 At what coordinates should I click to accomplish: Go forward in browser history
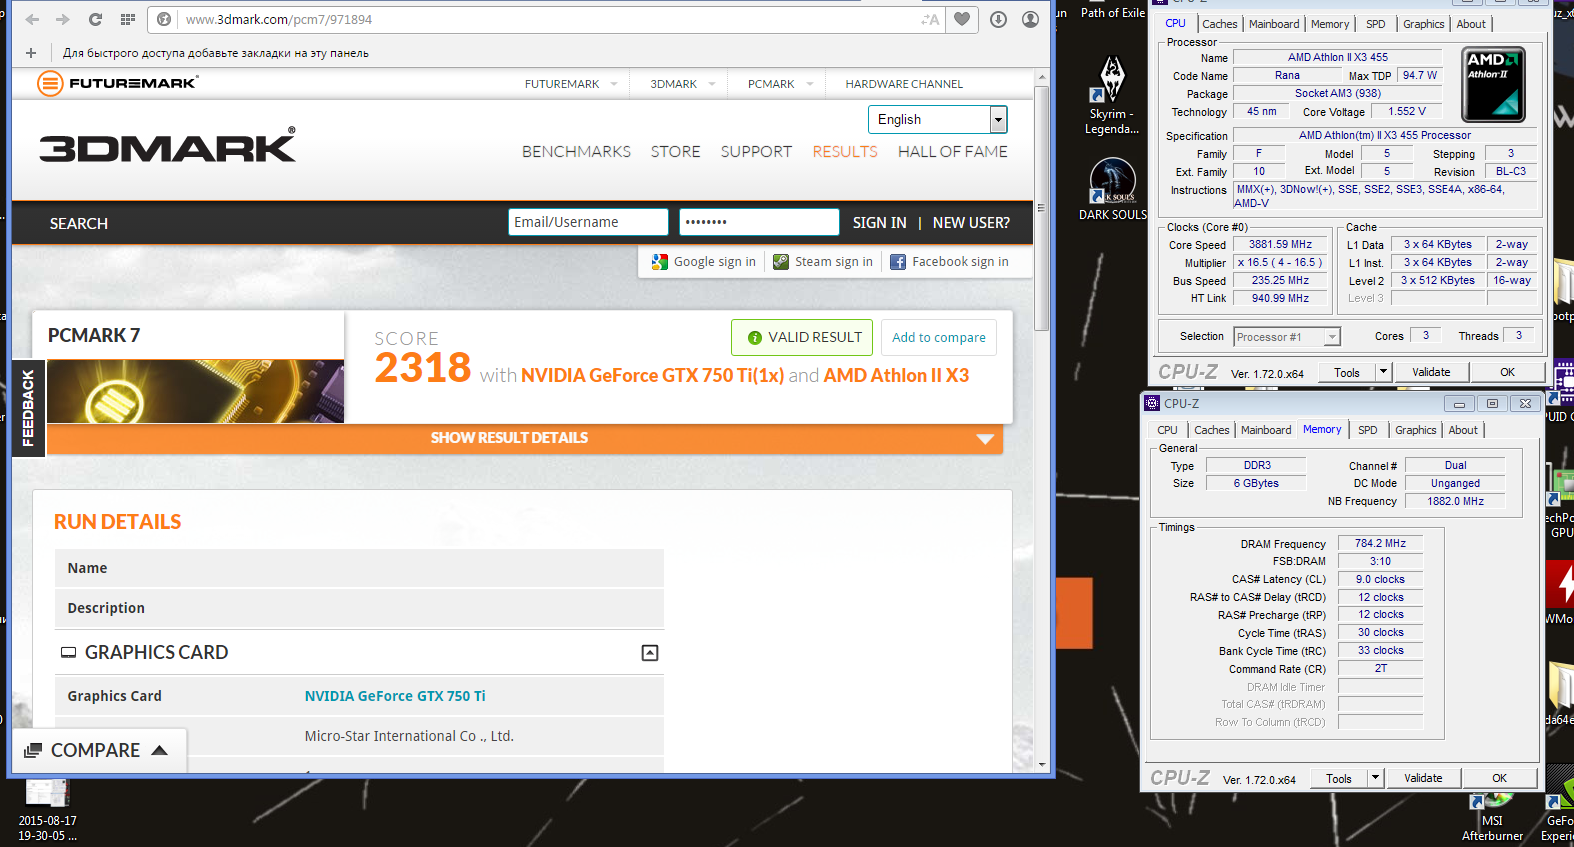(63, 19)
